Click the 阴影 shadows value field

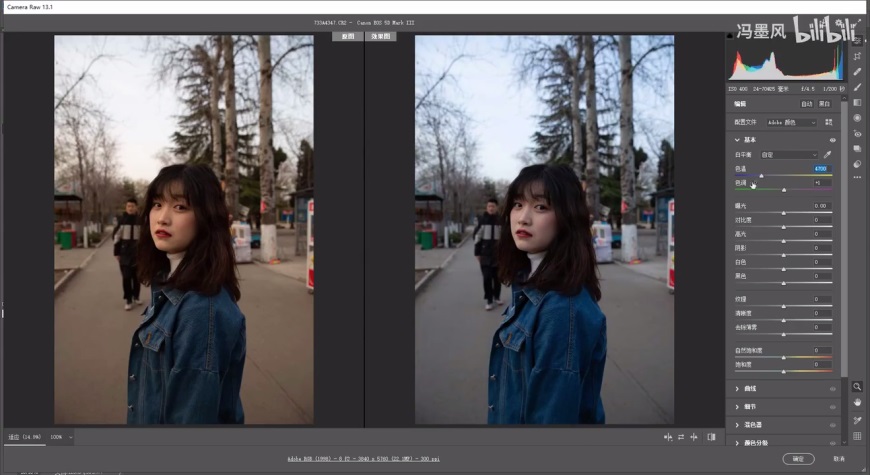point(822,248)
